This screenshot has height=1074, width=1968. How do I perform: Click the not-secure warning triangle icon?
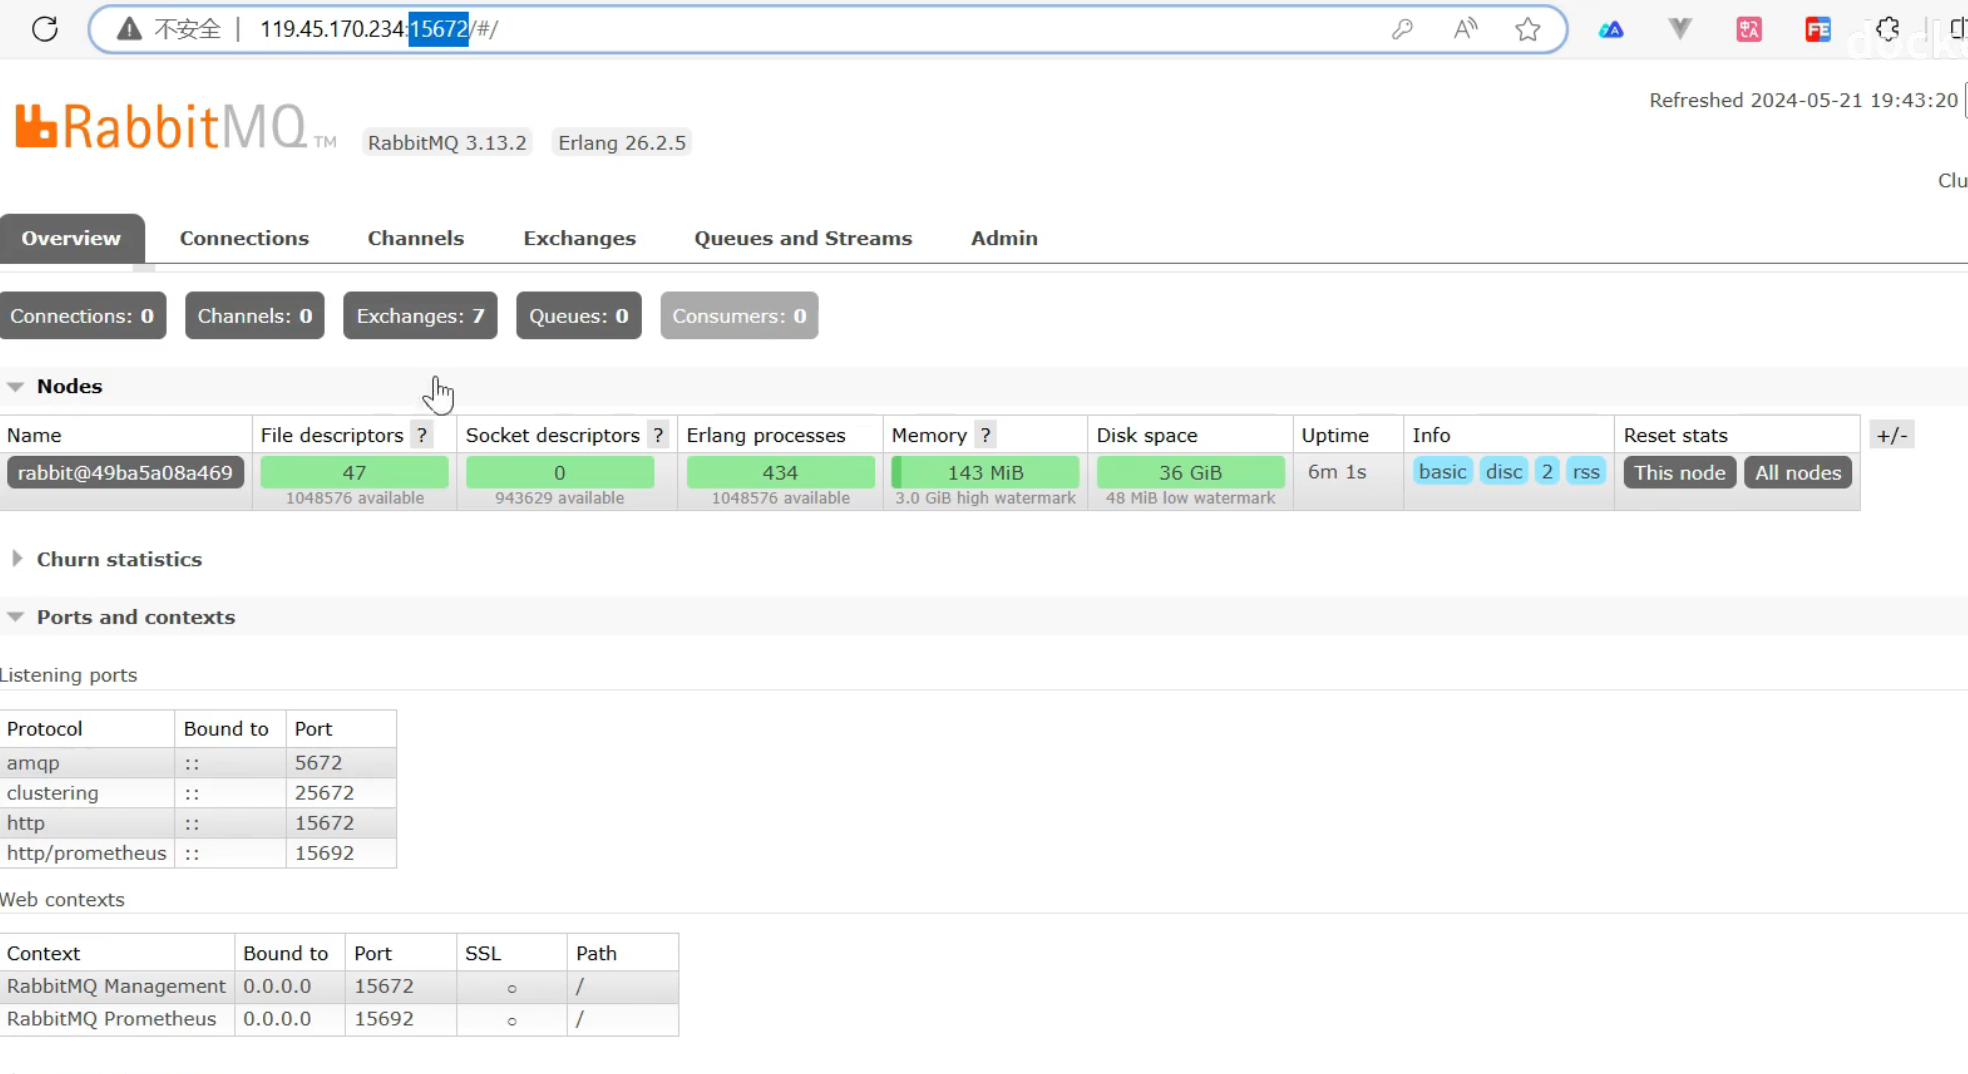click(x=129, y=29)
